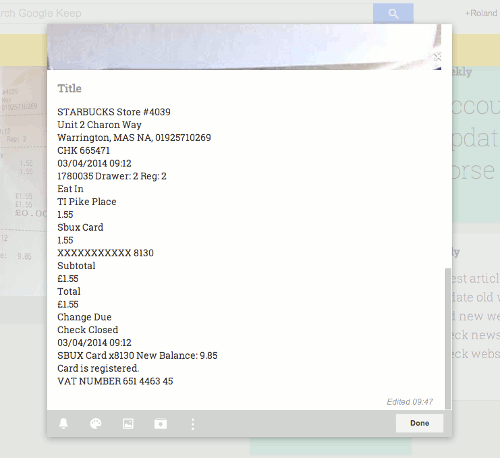The image size is (500, 458).
Task: Click 'SBUX Card x8130 New Balance: 9.85'
Action: pyautogui.click(x=137, y=355)
